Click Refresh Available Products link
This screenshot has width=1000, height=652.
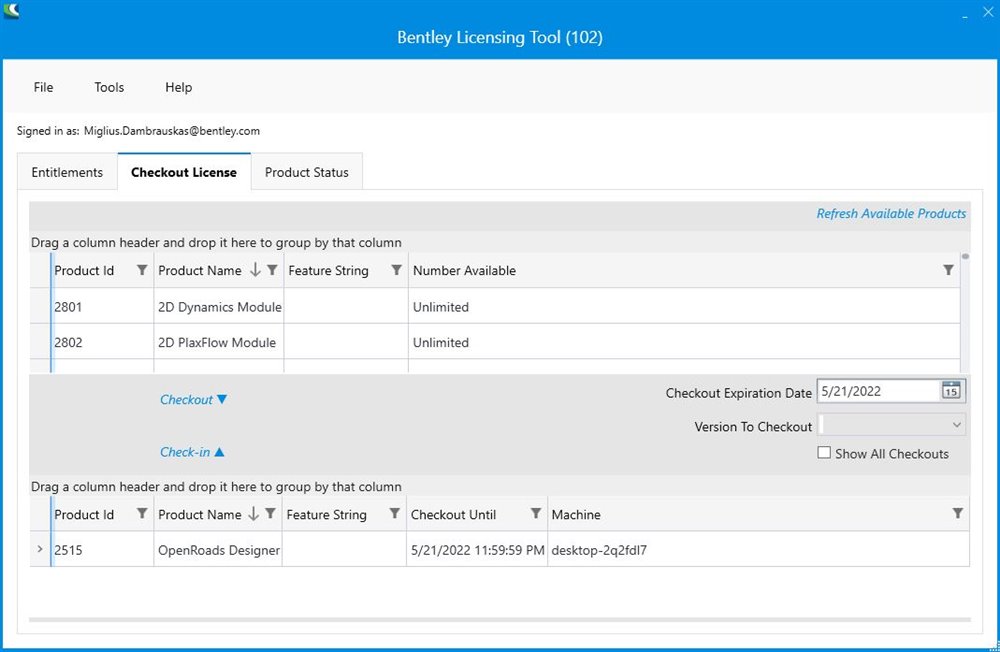coord(891,213)
